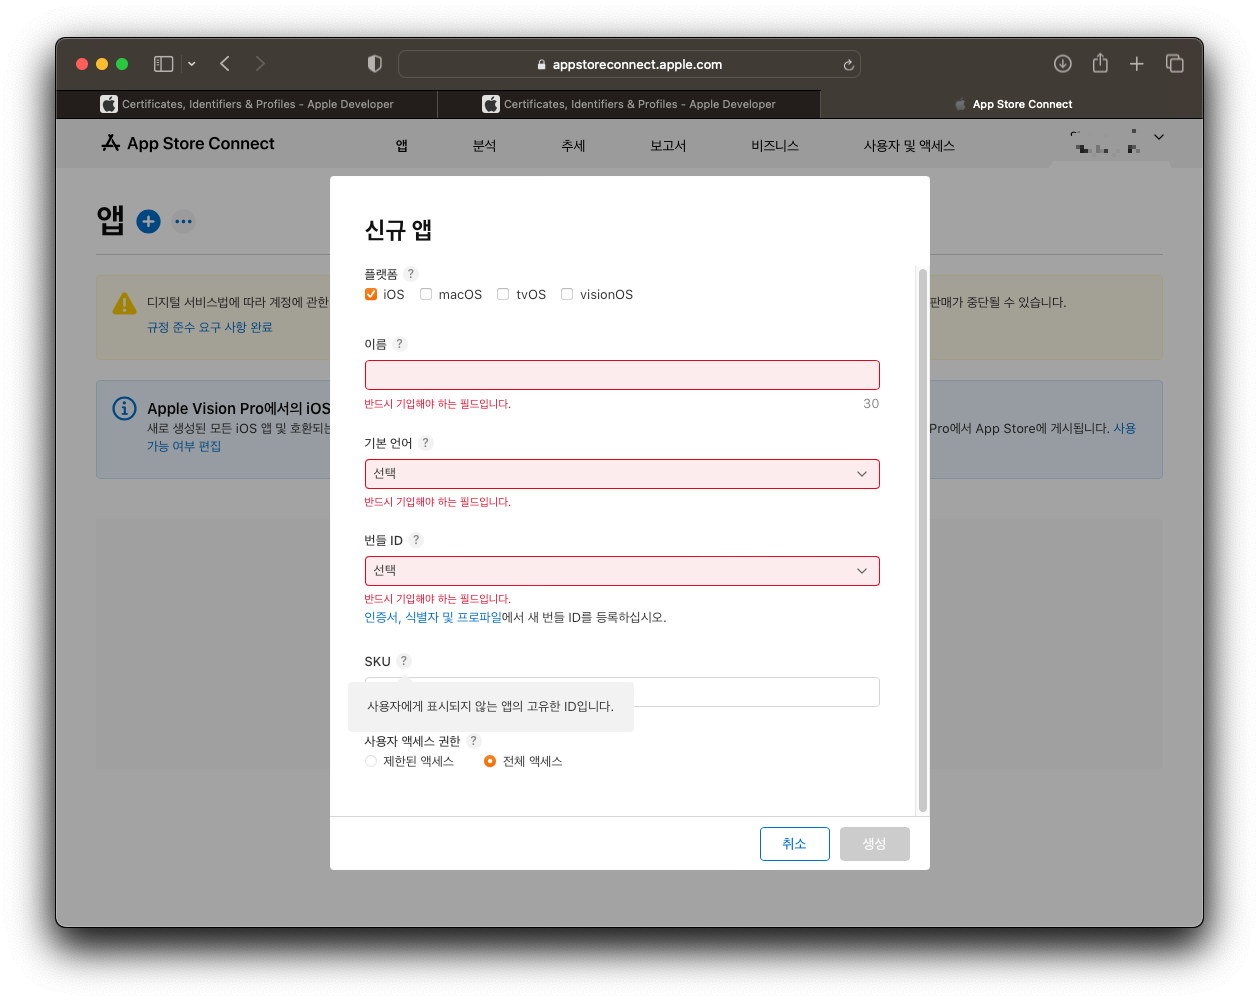Open the 보고서 navigation menu item
Screen dimensions: 1259x1001
pos(668,146)
